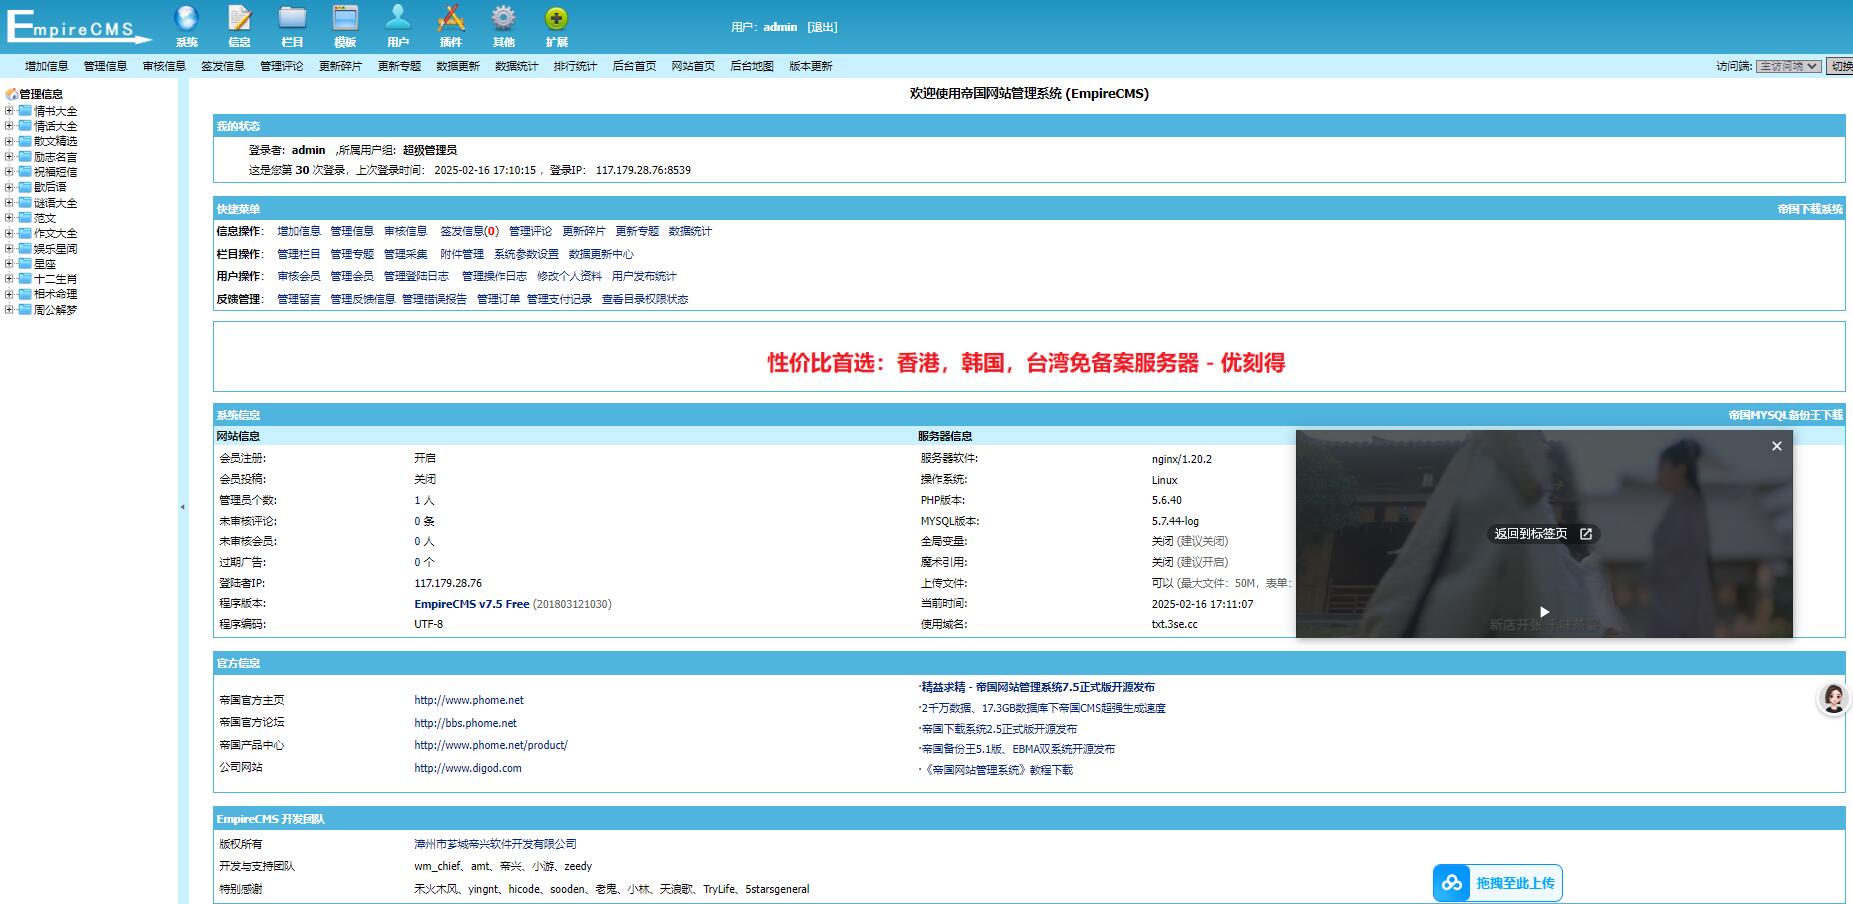Open 数据统计 from the menu bar
This screenshot has width=1853, height=904.
[x=517, y=65]
